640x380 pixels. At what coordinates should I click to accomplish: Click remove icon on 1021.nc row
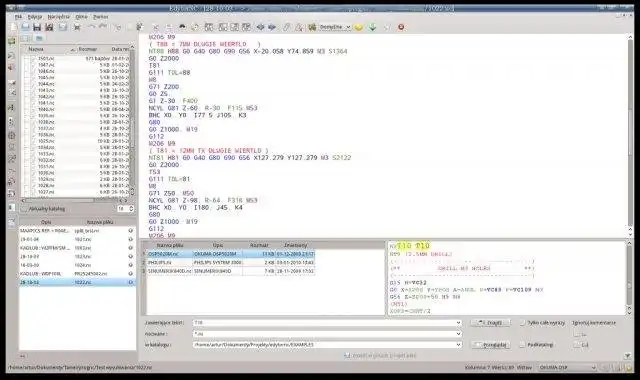[x=131, y=239]
